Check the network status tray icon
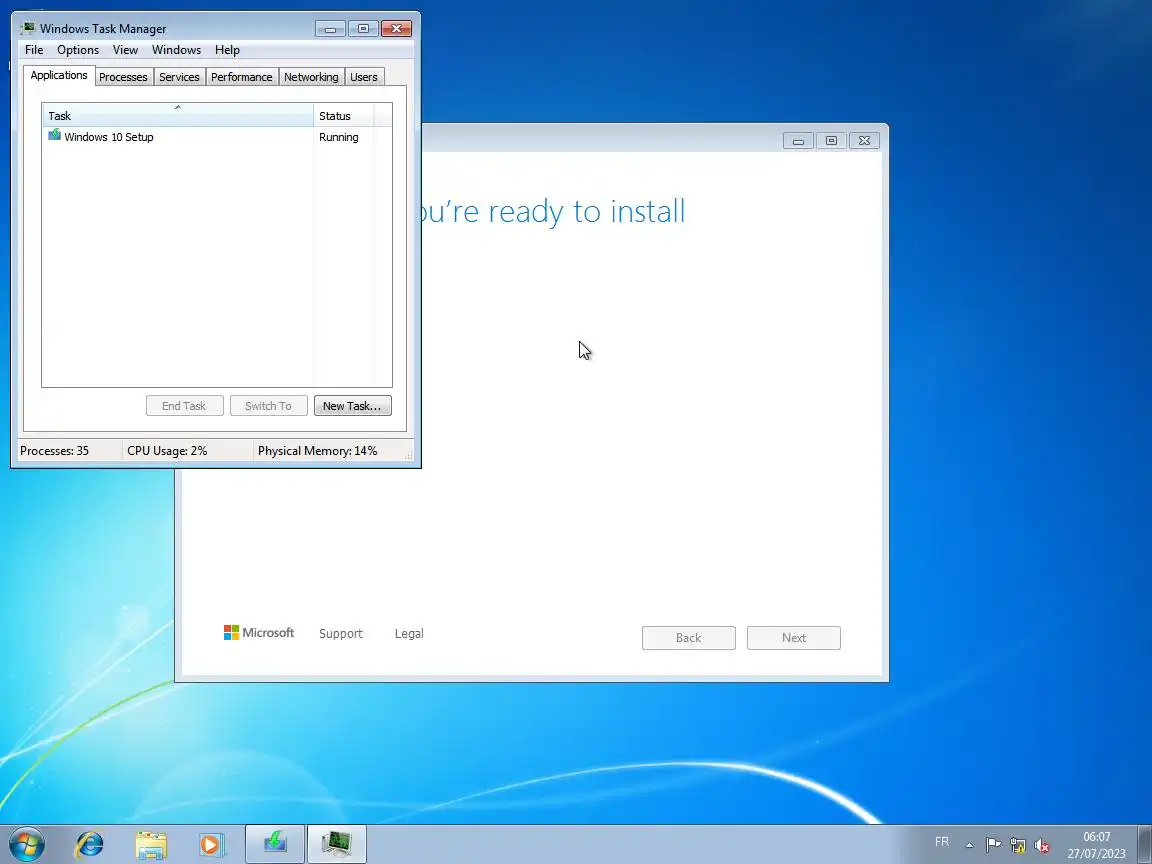This screenshot has height=864, width=1152. coord(1018,845)
